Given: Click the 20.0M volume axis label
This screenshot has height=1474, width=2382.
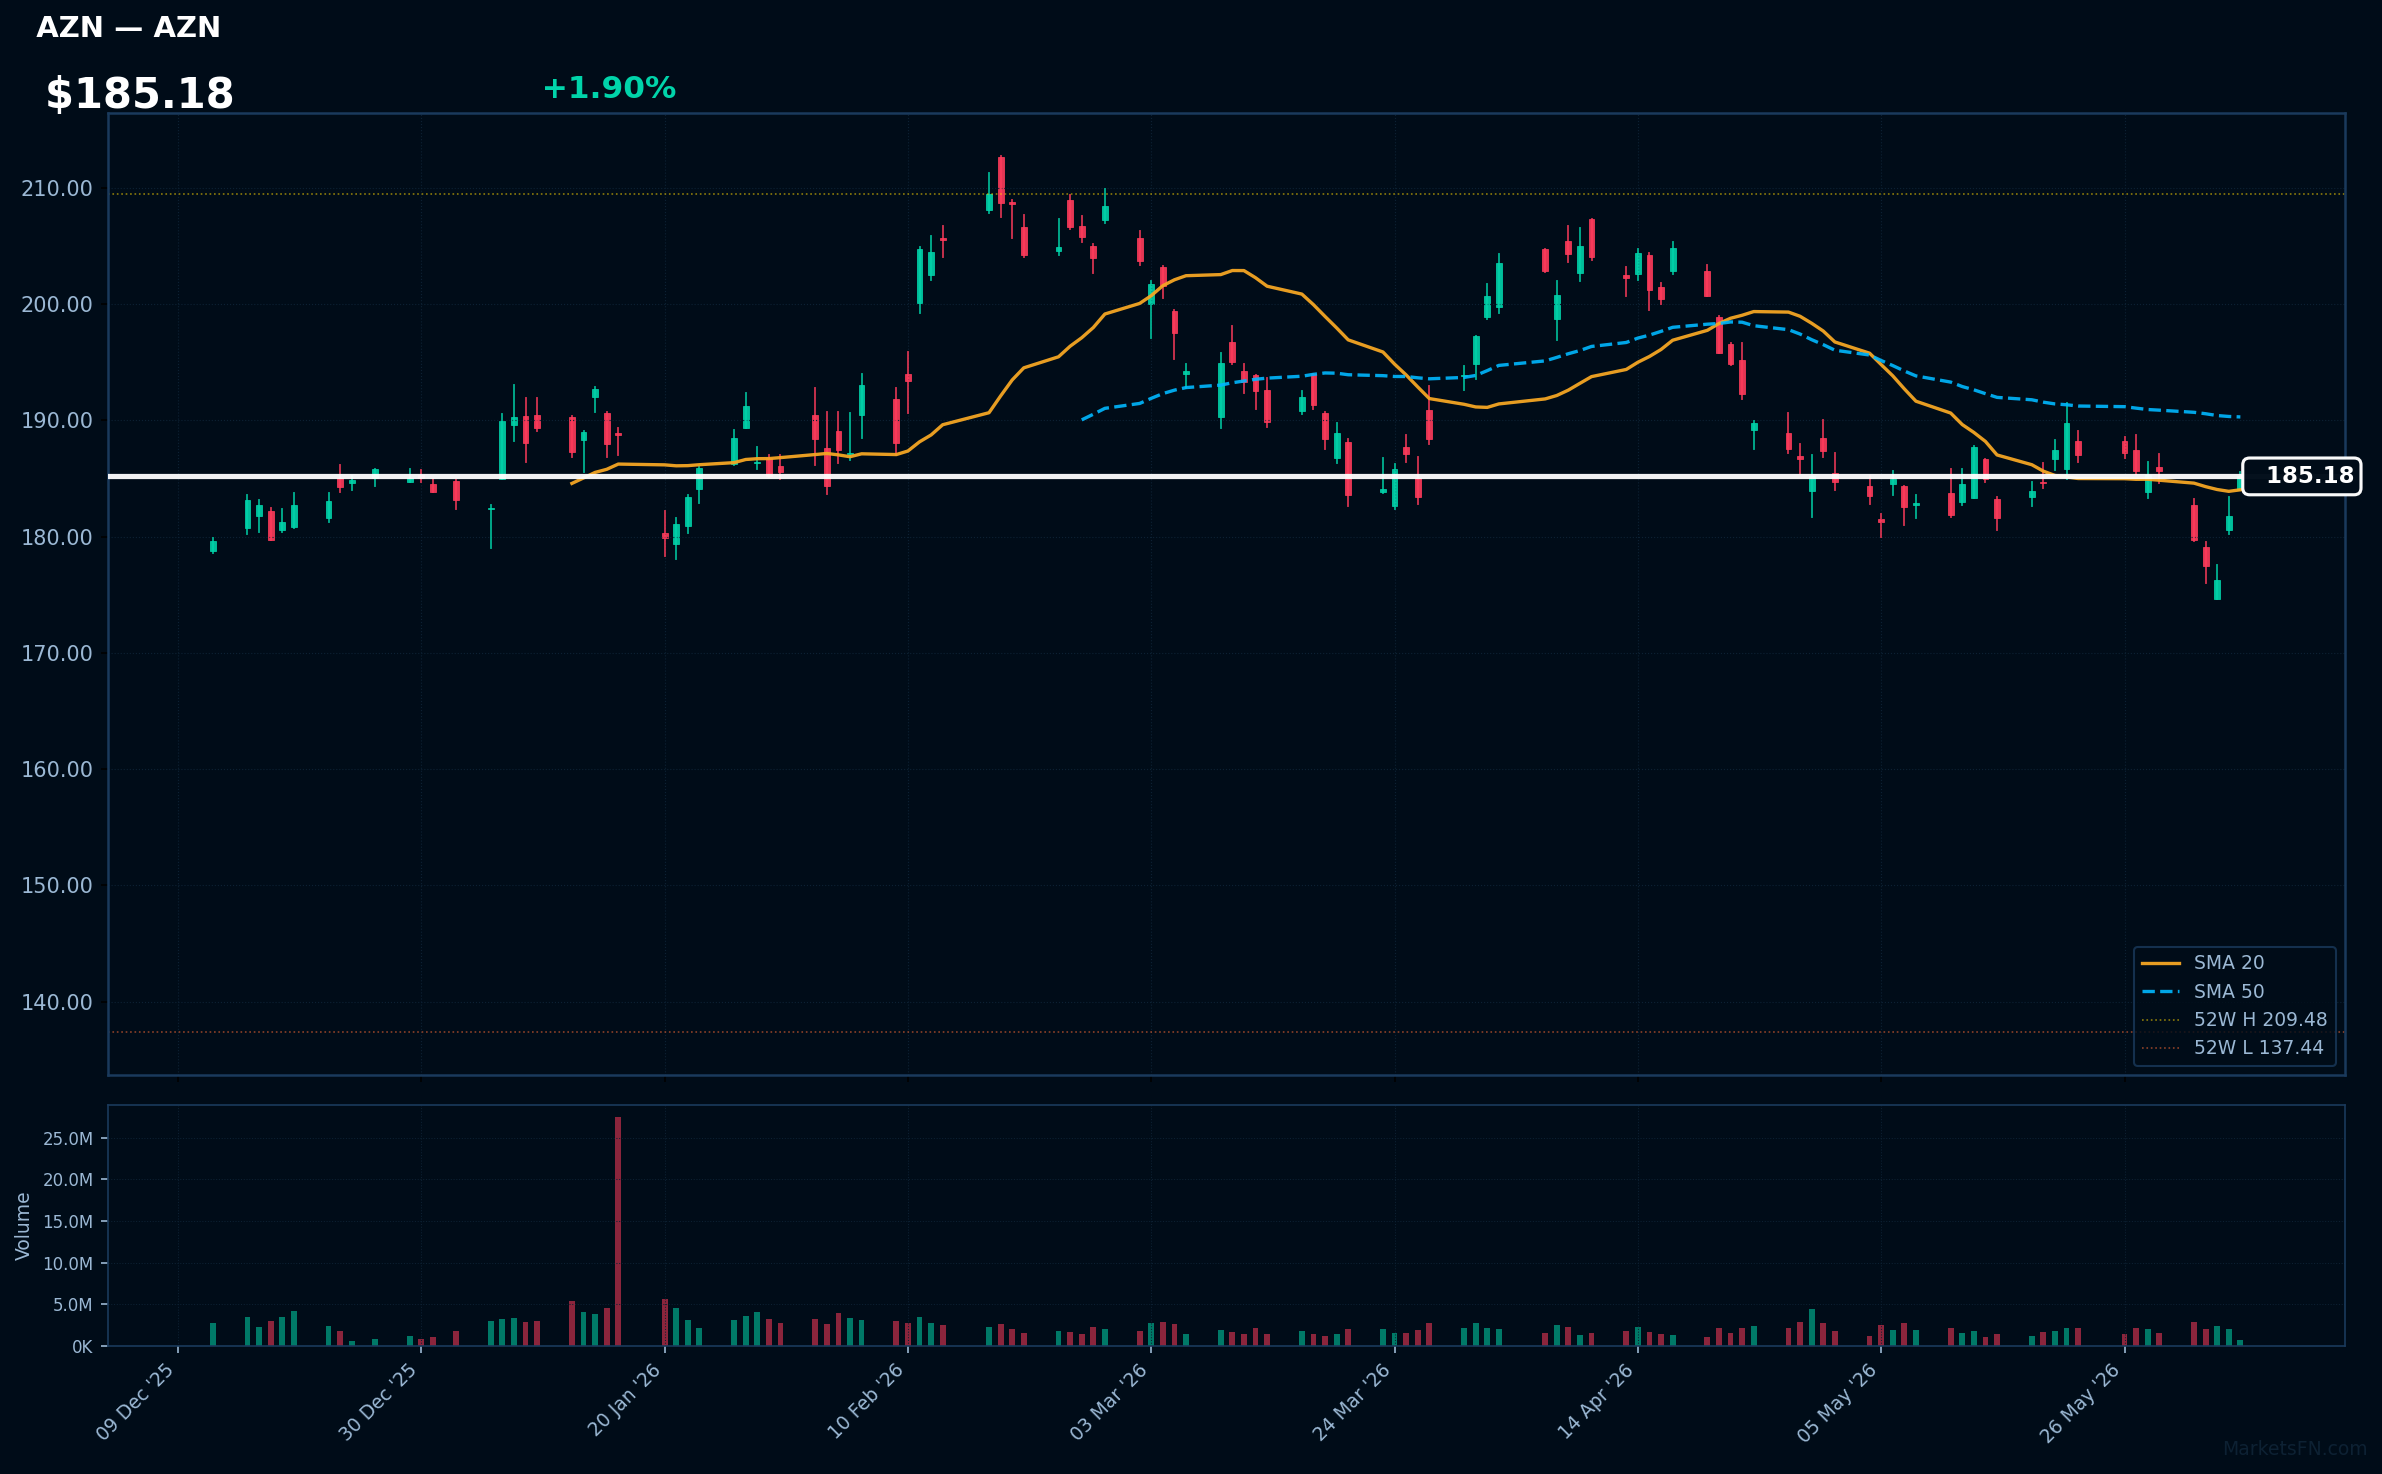Looking at the screenshot, I should 68,1180.
